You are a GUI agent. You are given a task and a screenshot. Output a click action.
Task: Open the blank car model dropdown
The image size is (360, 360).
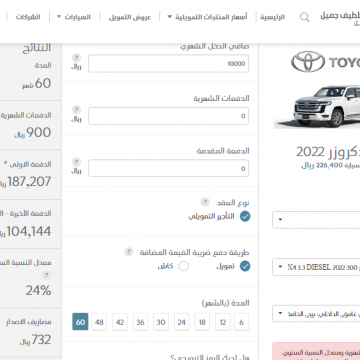(x=316, y=220)
